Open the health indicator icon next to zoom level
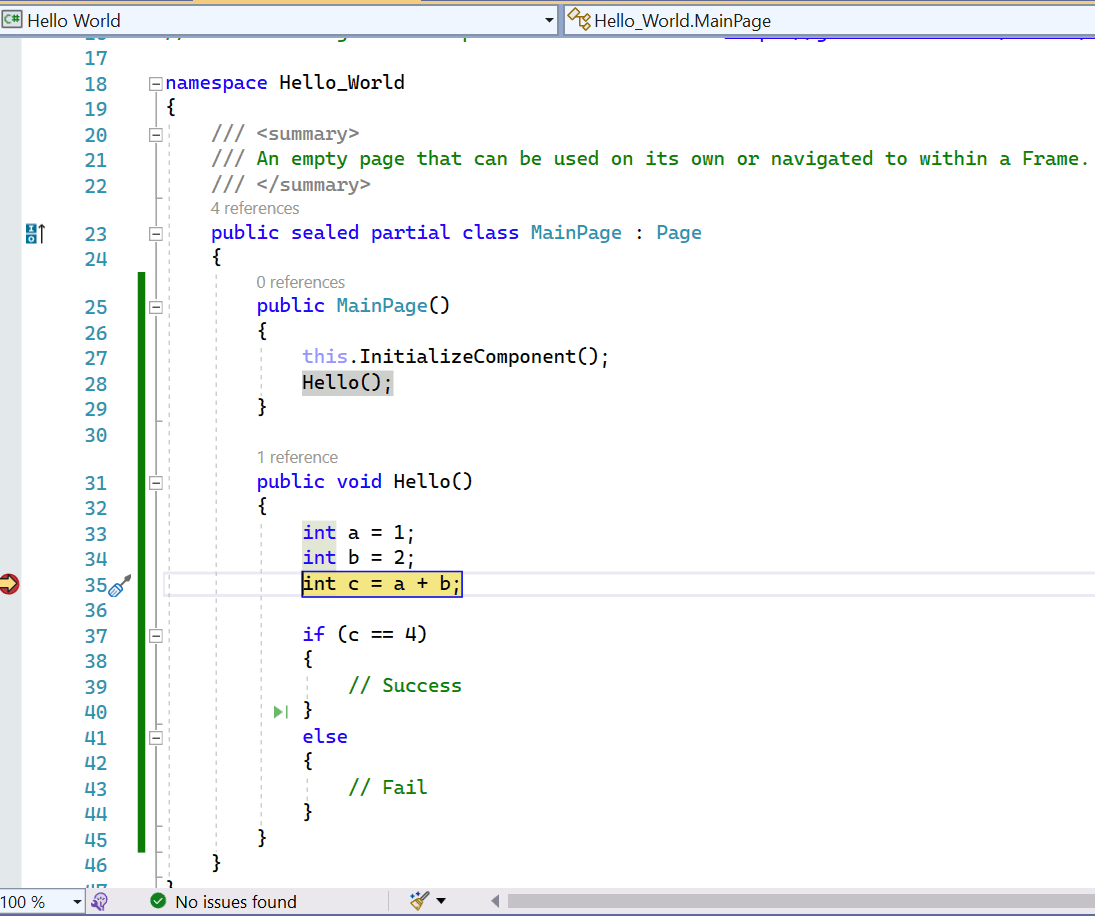 [100, 901]
